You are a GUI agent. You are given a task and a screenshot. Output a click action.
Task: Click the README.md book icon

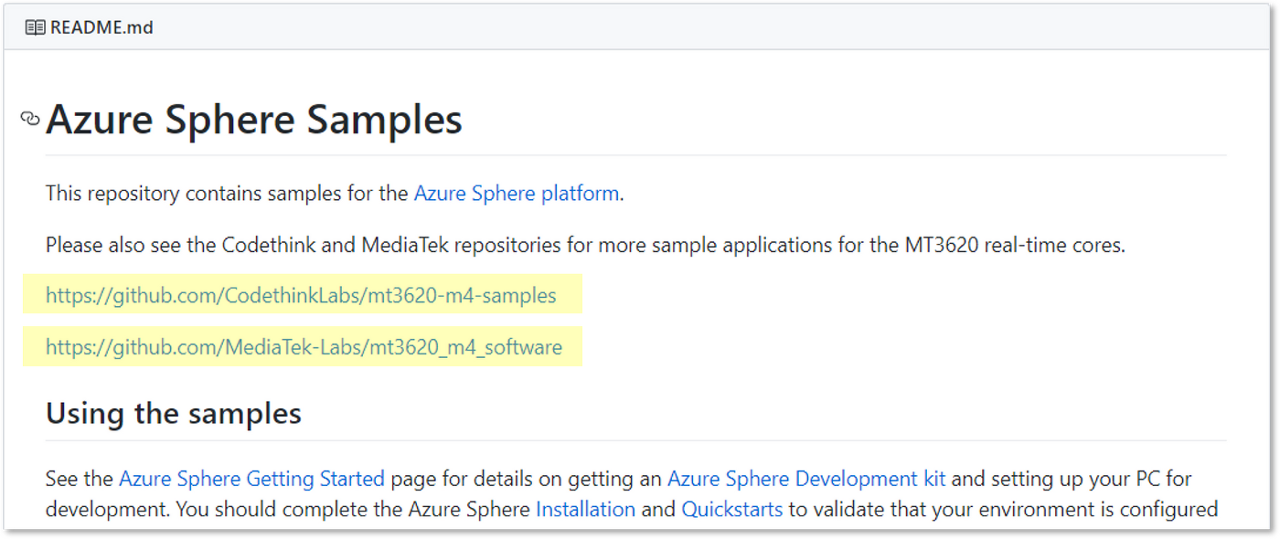(x=35, y=28)
